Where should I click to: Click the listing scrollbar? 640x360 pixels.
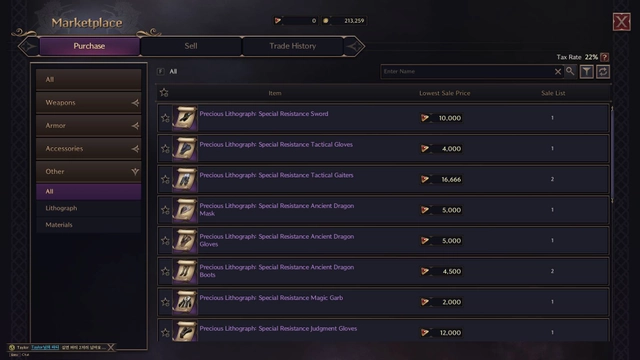(x=612, y=154)
